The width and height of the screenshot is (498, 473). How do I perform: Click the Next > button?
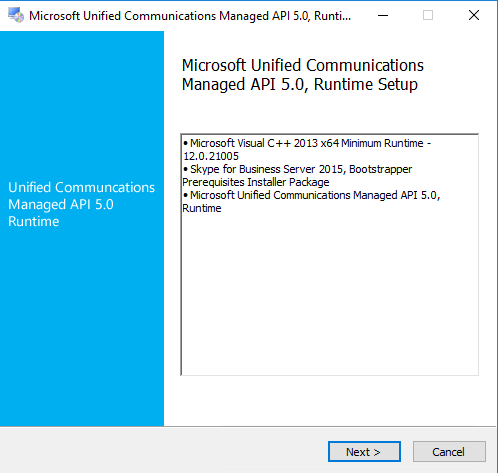click(364, 452)
